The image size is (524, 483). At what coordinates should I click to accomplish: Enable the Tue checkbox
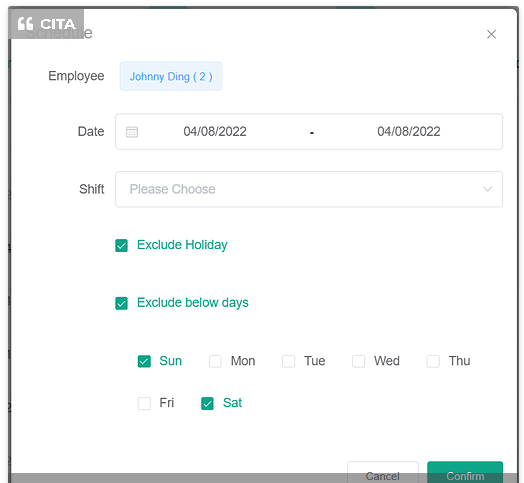pyautogui.click(x=288, y=361)
